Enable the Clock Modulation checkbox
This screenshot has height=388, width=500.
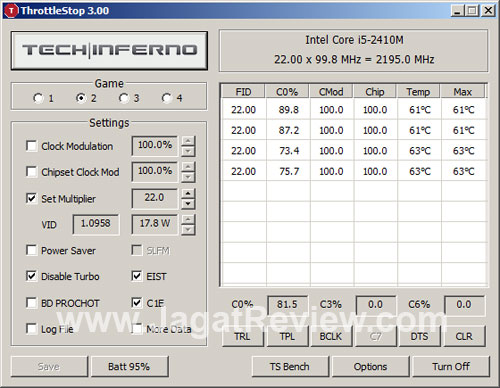point(31,146)
